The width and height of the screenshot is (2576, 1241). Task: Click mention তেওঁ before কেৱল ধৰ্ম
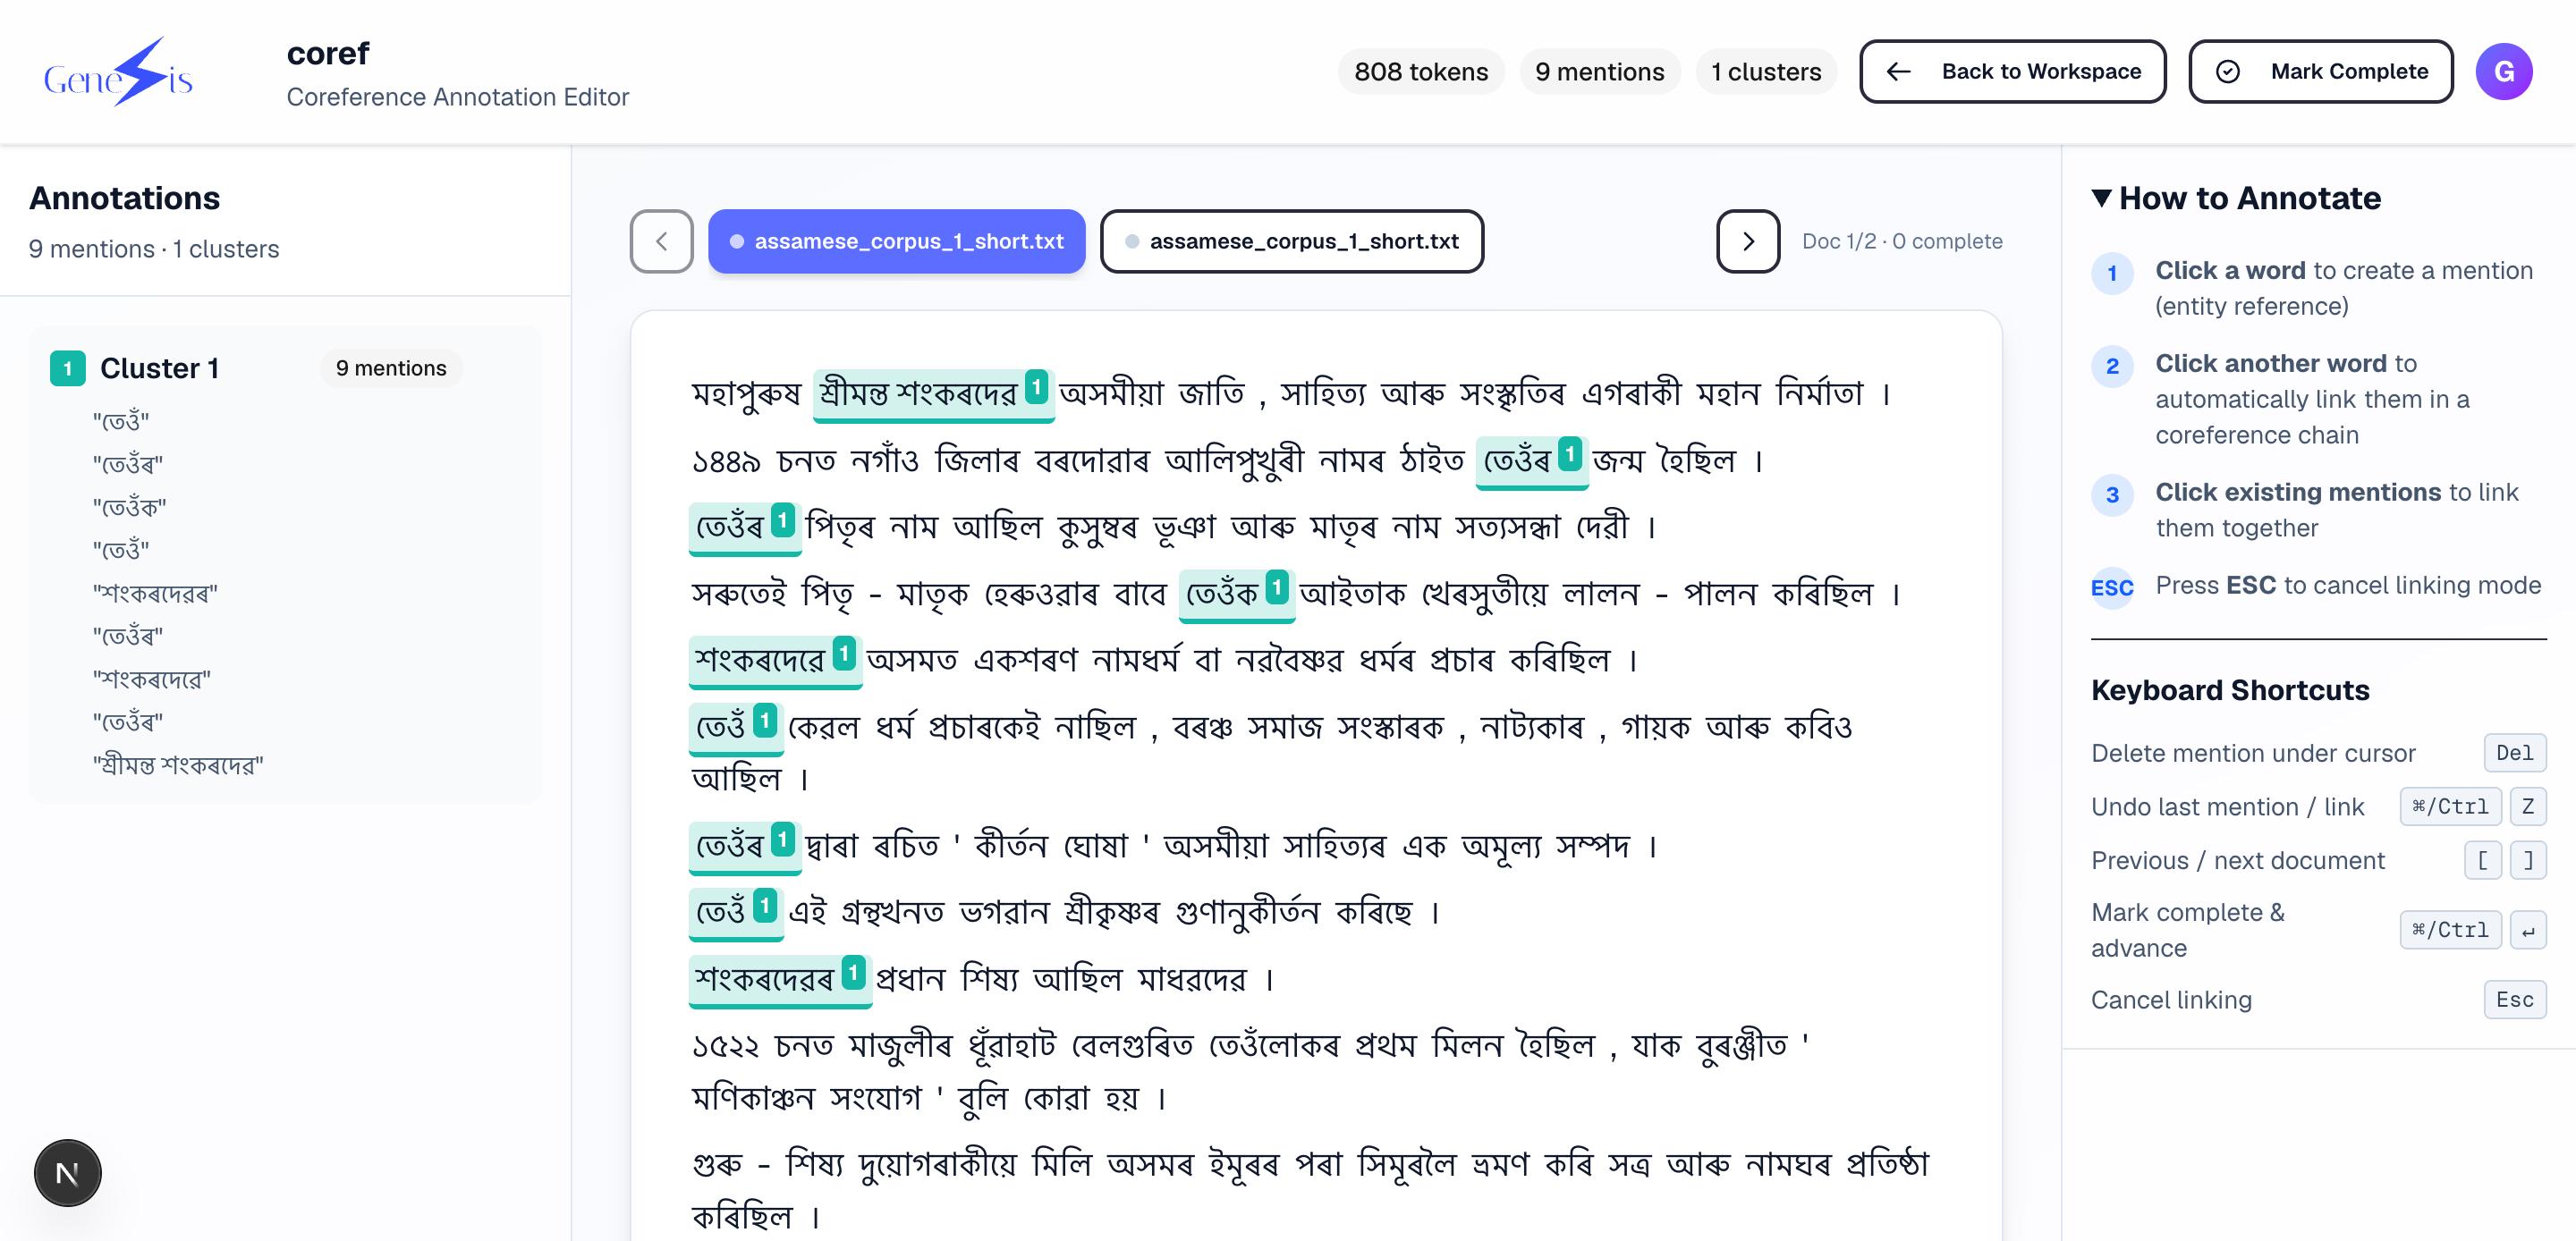735,727
